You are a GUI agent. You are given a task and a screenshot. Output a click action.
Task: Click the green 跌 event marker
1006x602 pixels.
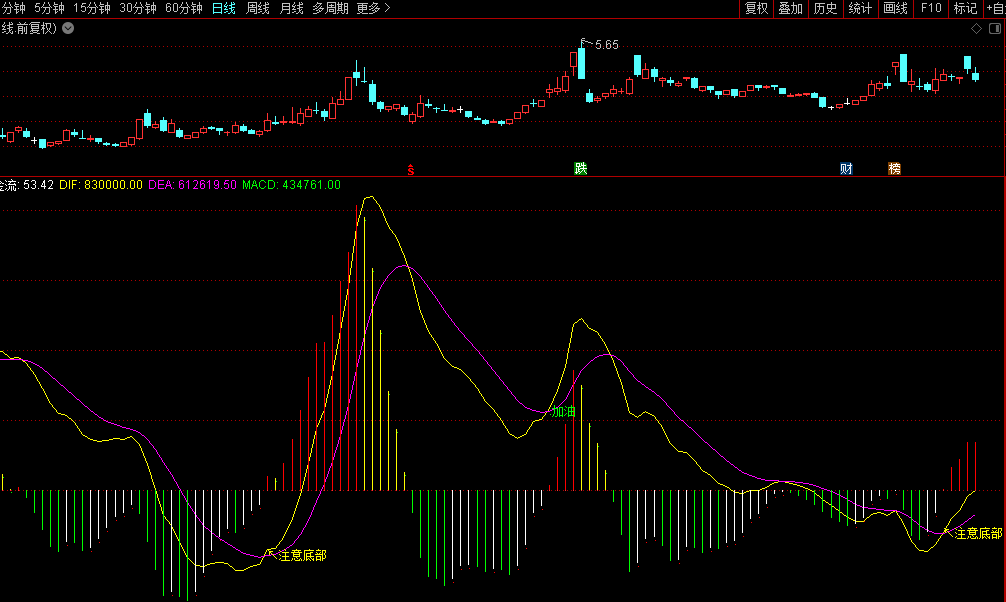tap(581, 168)
